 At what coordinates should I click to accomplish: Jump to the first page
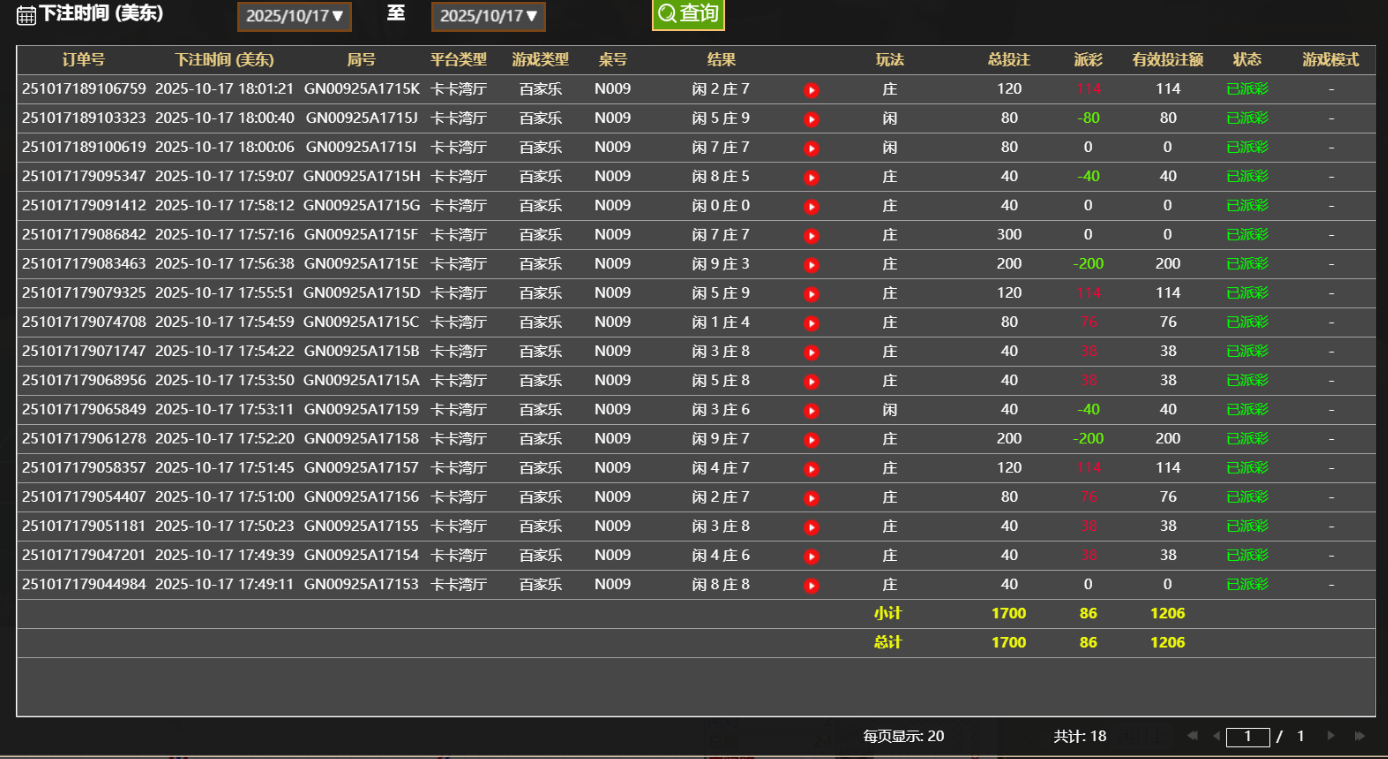coord(1192,736)
